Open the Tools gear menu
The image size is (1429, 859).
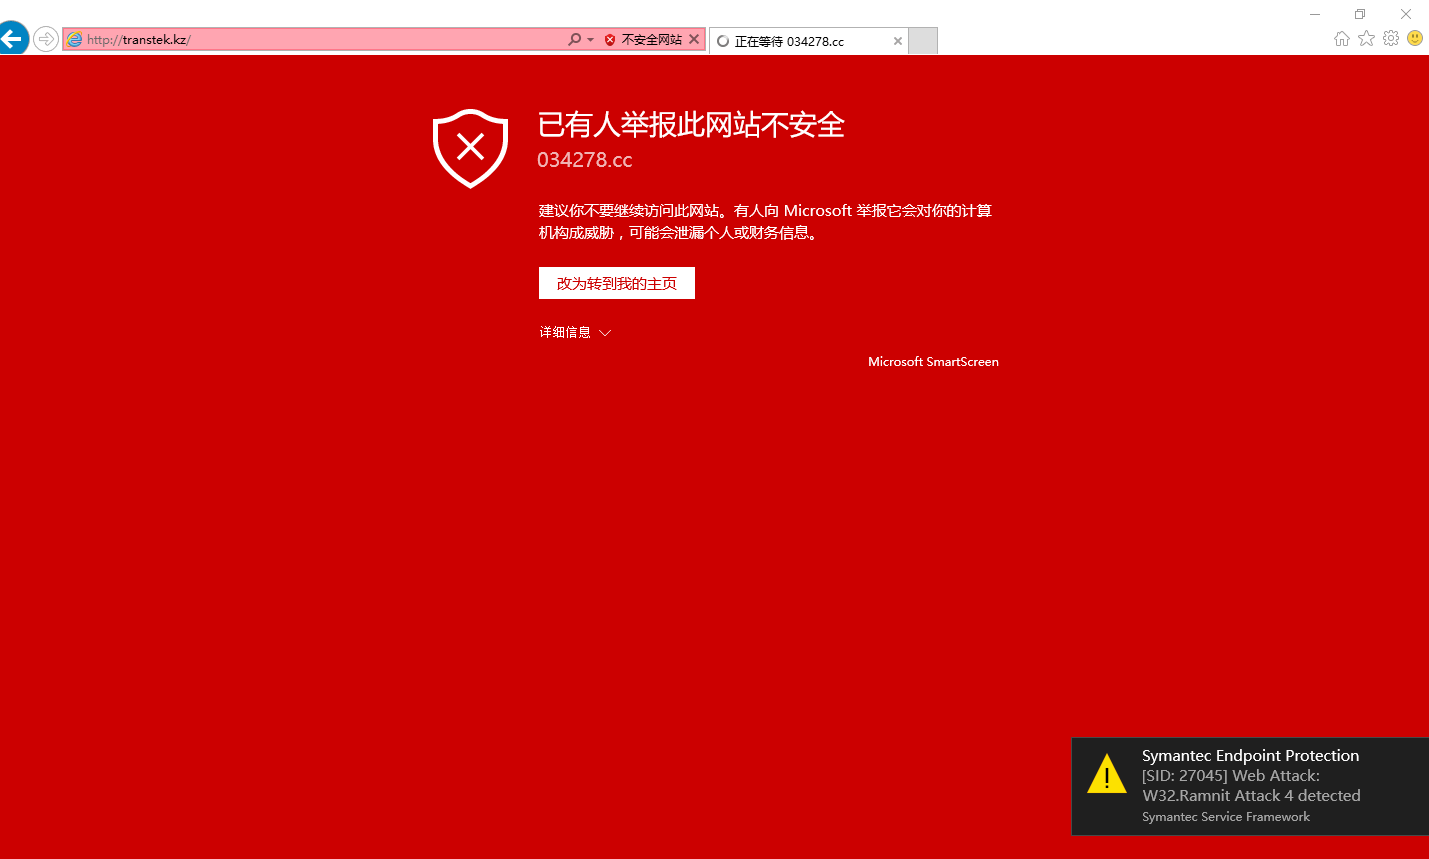1391,38
